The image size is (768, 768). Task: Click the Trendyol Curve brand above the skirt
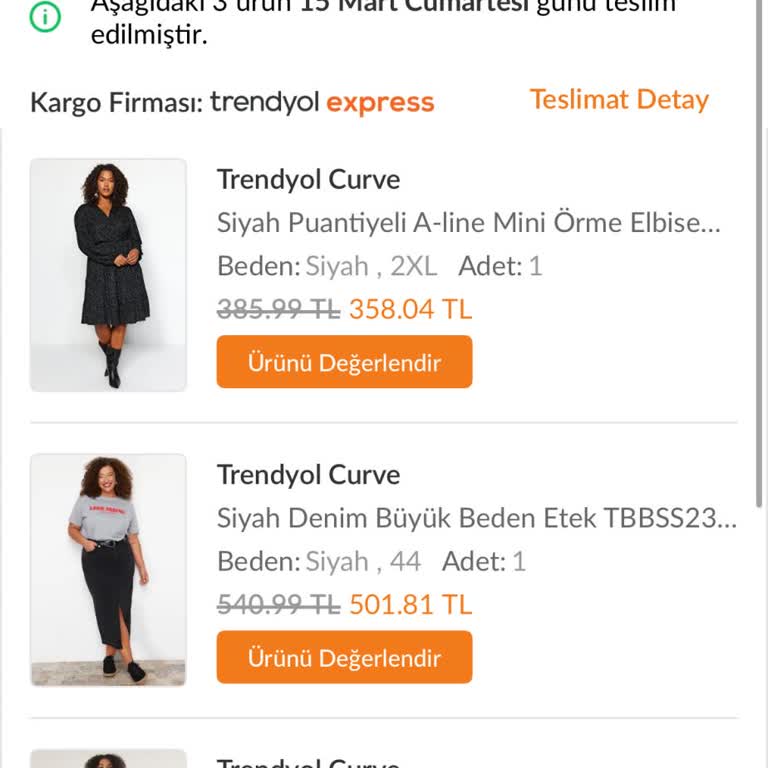tap(308, 475)
